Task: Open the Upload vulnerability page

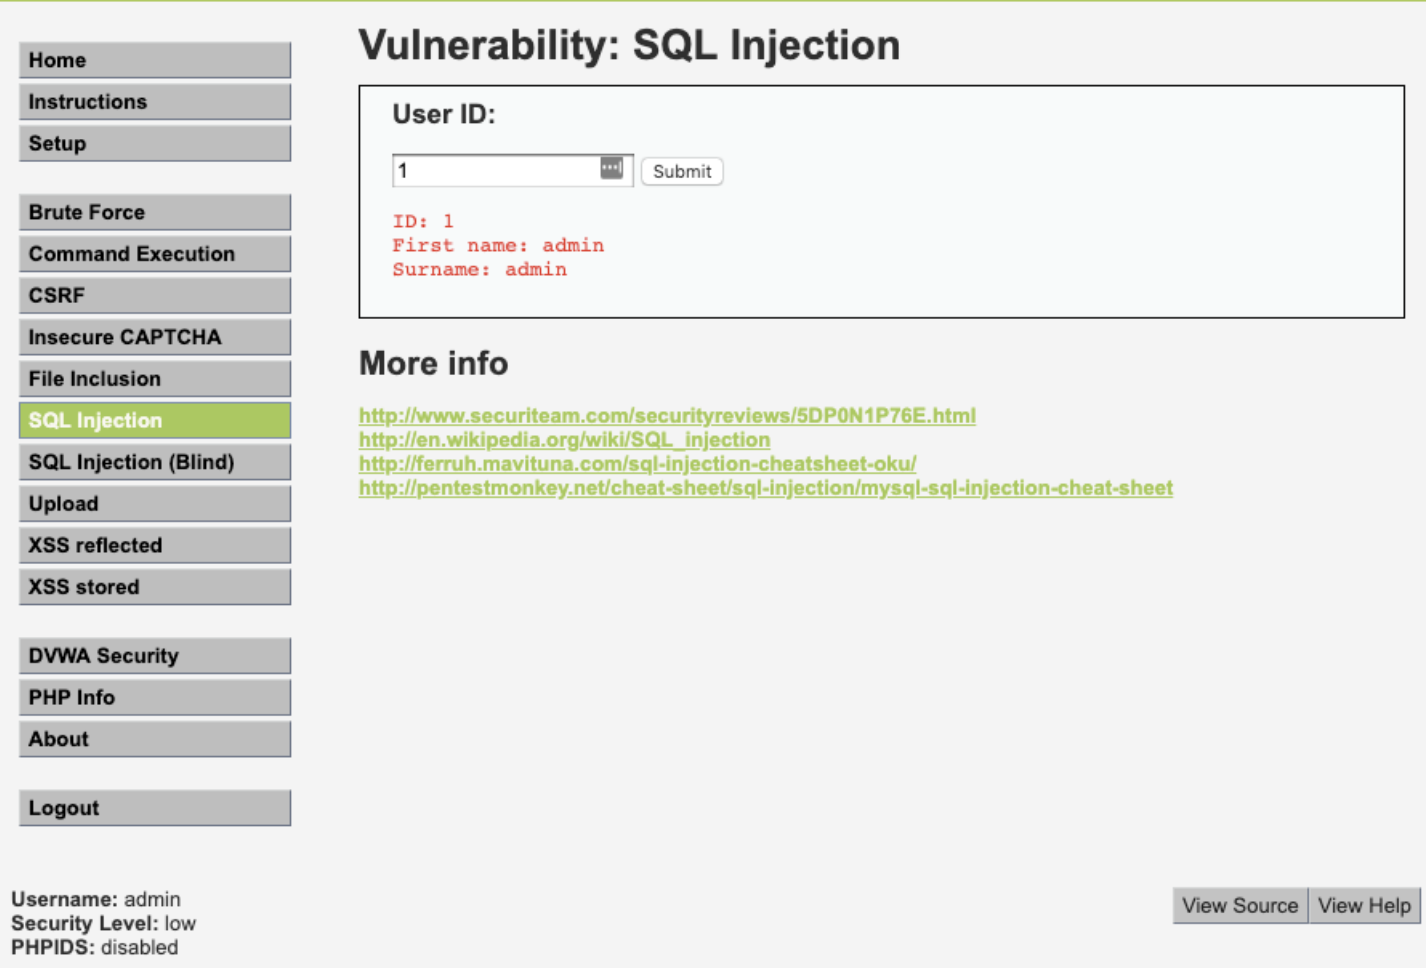Action: (x=154, y=504)
